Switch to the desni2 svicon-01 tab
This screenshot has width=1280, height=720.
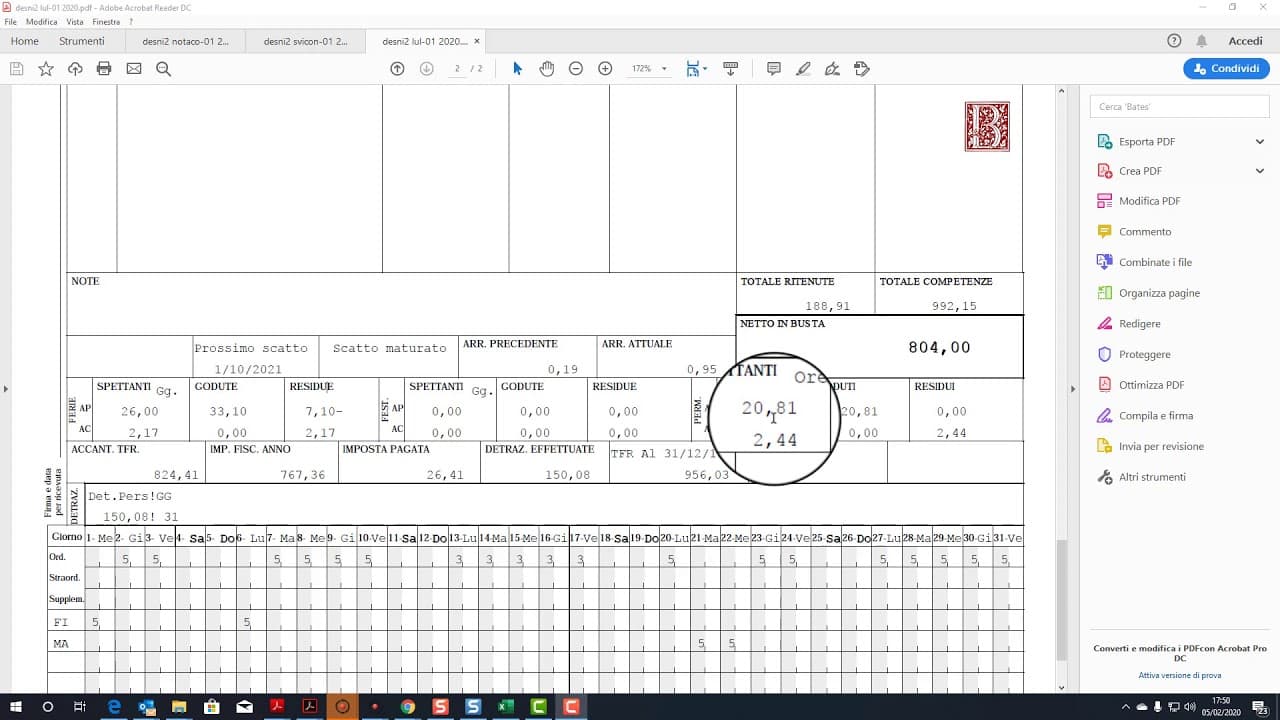[306, 41]
